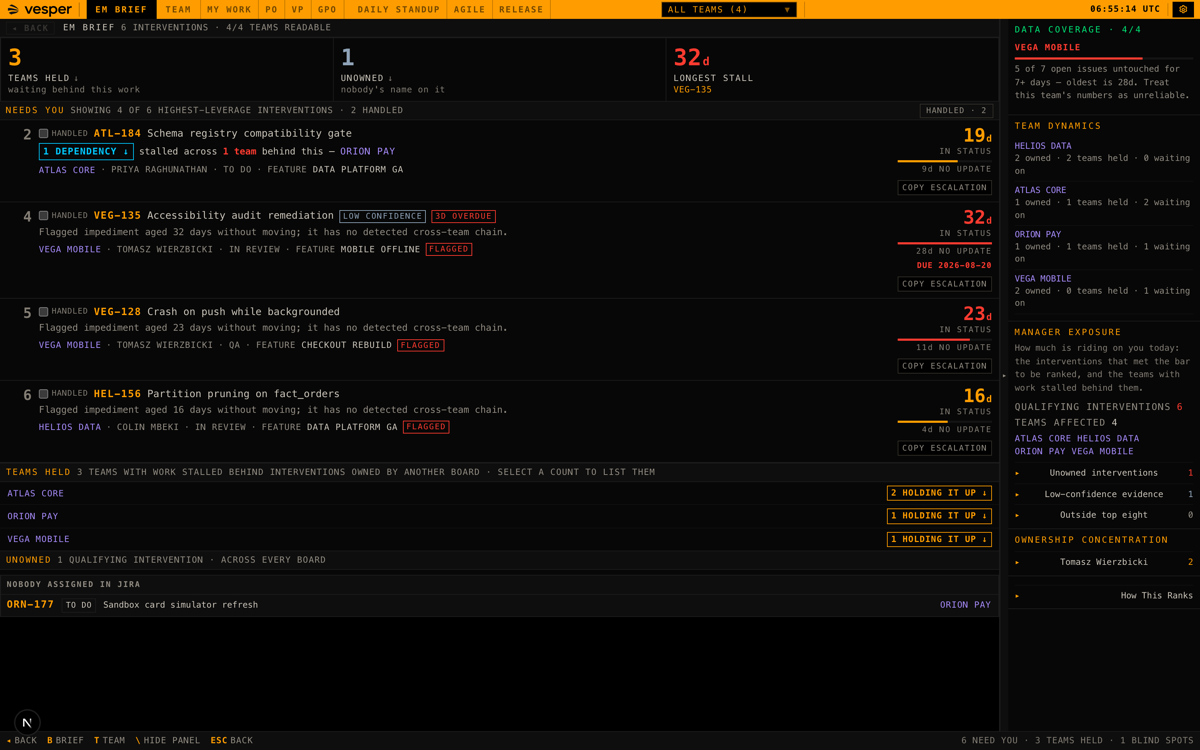Click the 32d status bar for VEG-135
This screenshot has height=750, width=1200.
click(x=944, y=243)
